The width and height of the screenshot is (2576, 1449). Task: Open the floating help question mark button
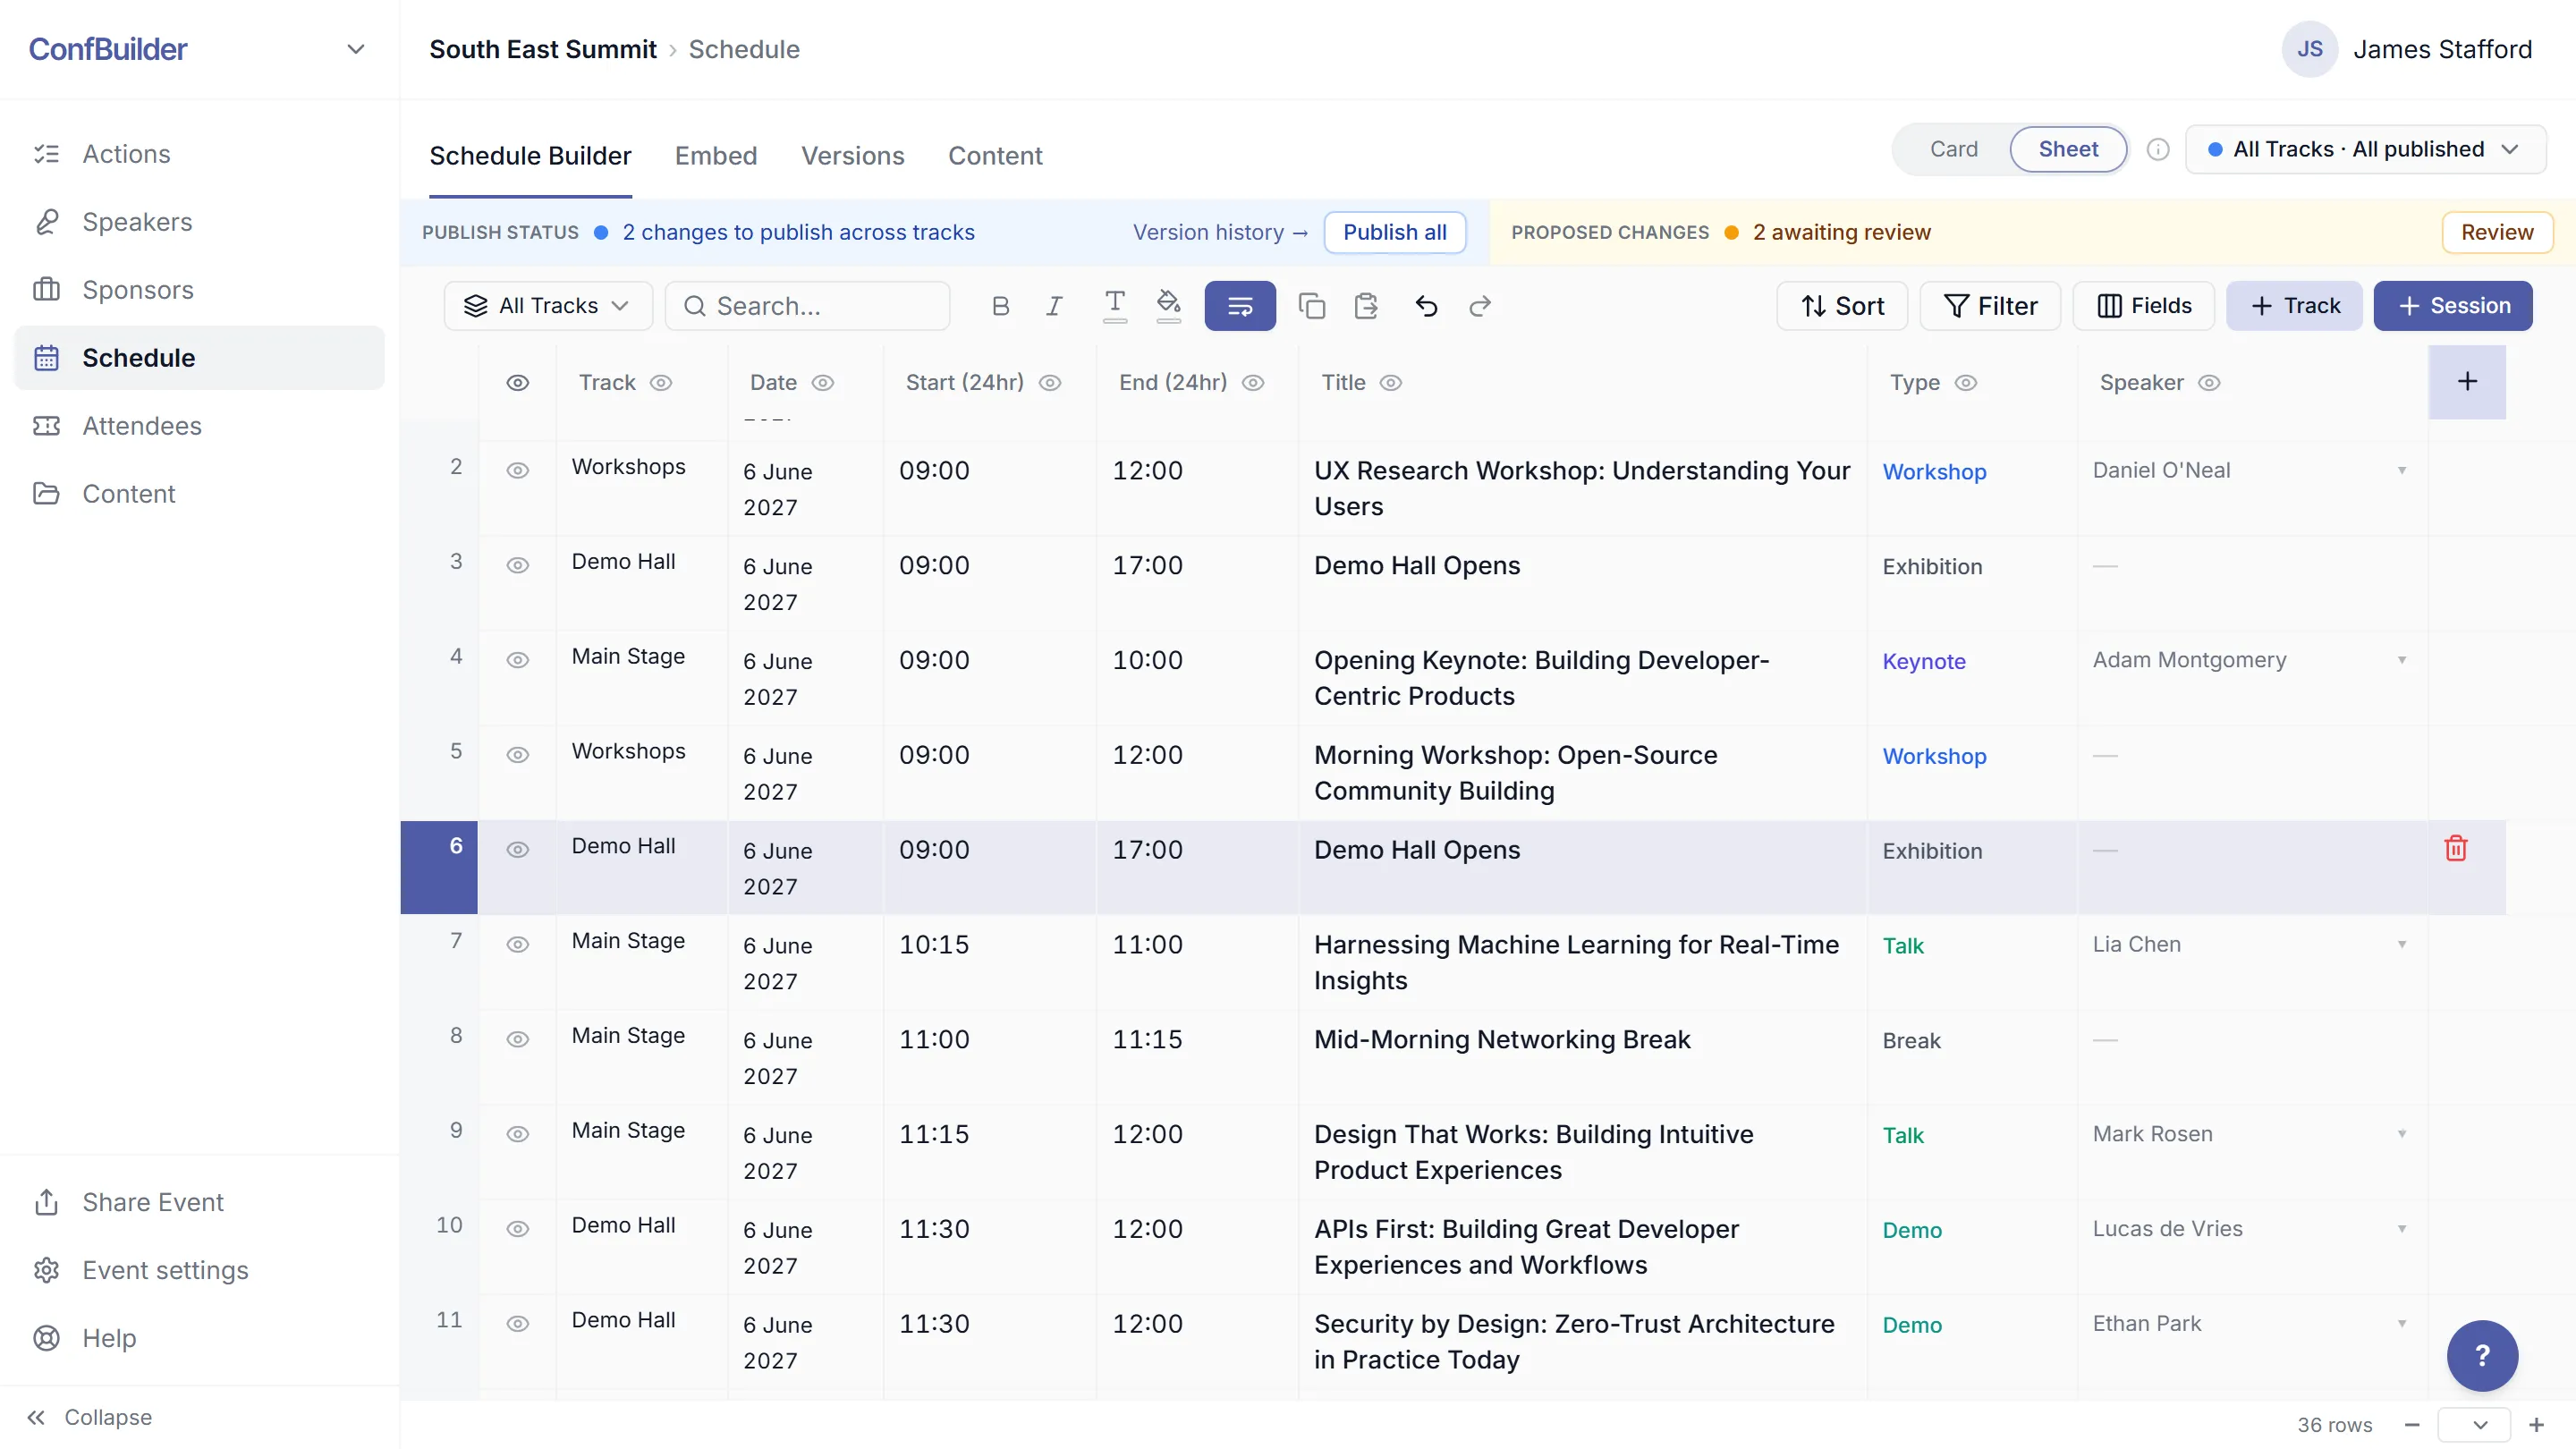pyautogui.click(x=2482, y=1356)
